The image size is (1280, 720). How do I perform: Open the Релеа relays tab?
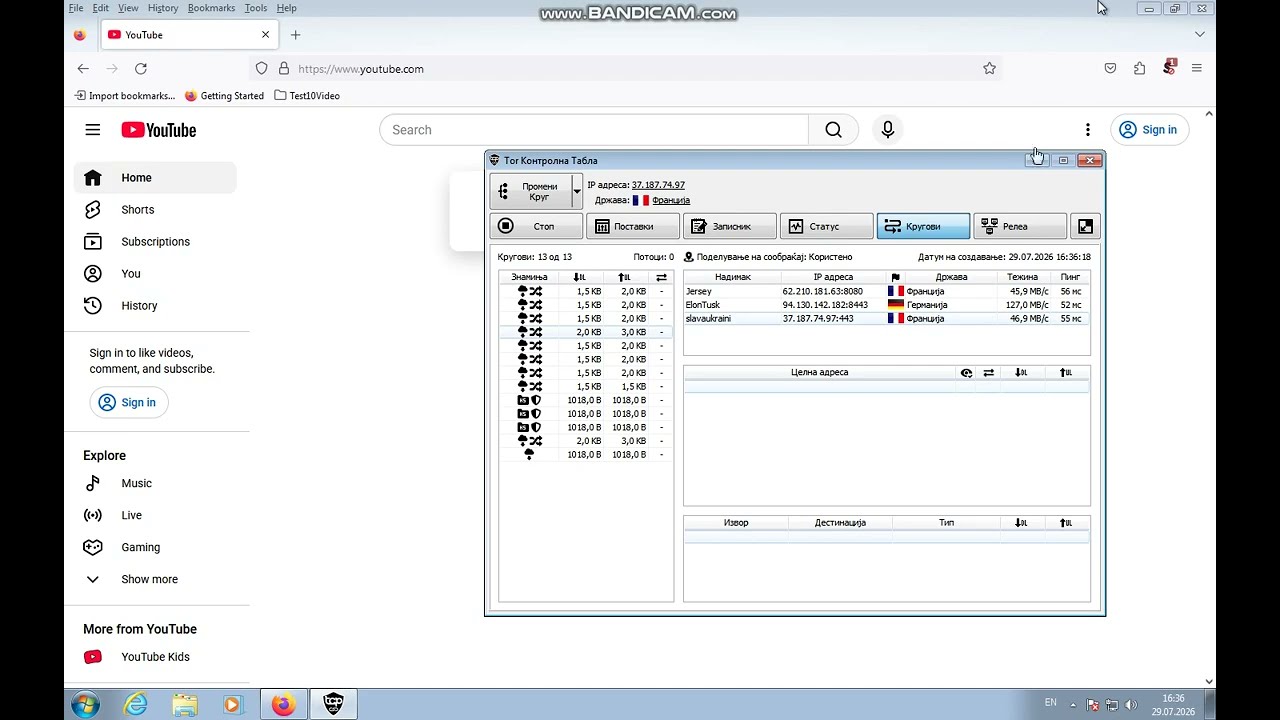point(1020,226)
